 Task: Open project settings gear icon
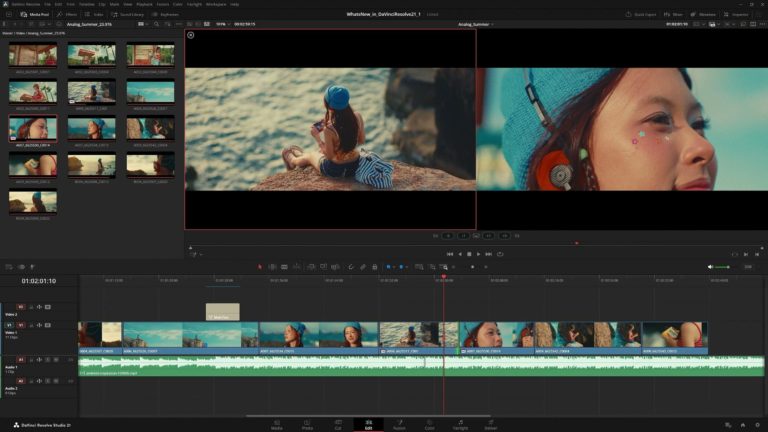click(x=757, y=425)
